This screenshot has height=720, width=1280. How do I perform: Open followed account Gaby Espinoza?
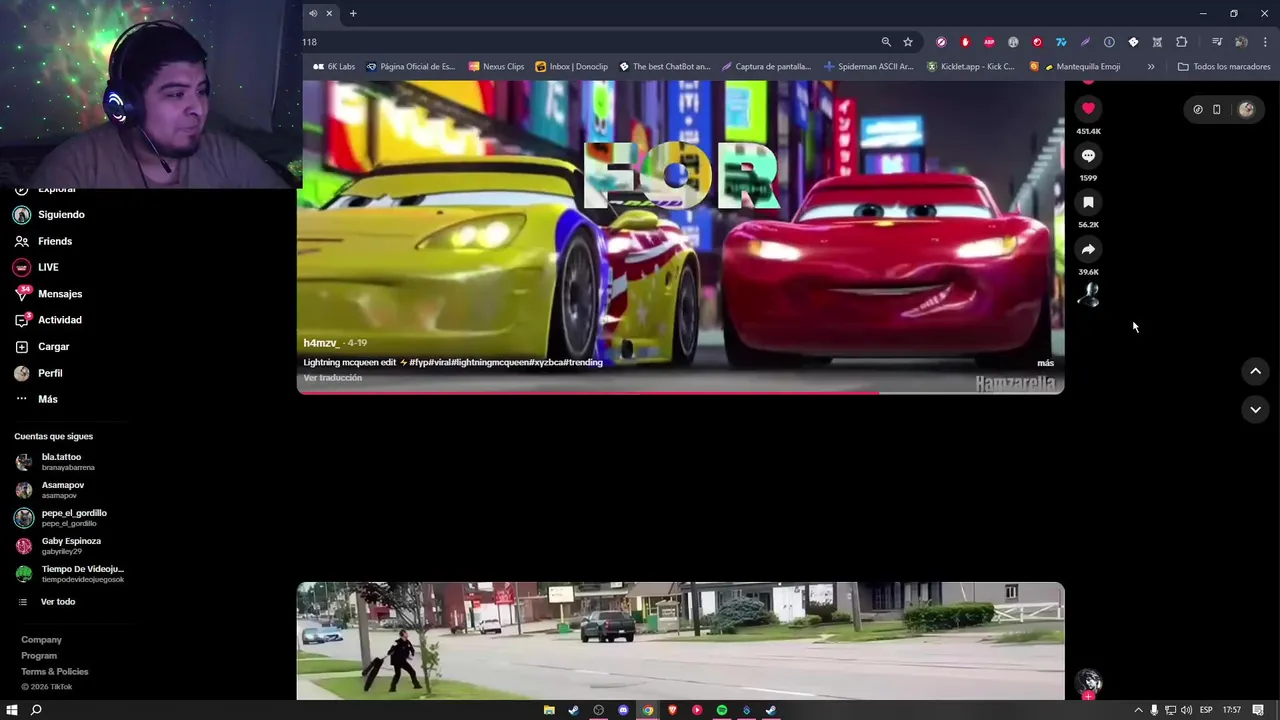click(58, 546)
